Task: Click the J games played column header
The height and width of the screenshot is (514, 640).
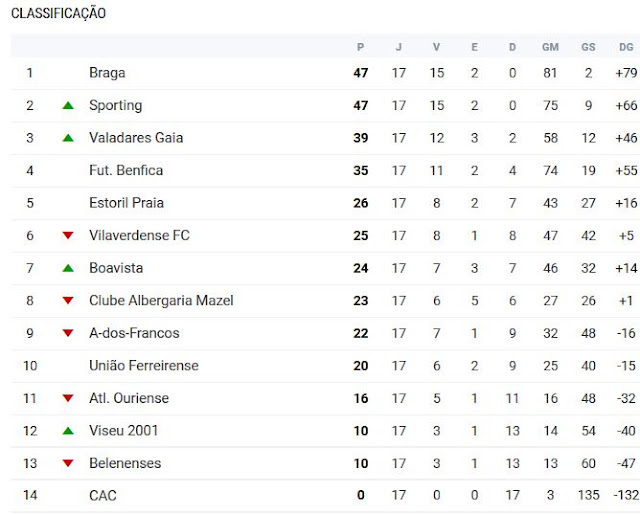Action: [399, 47]
